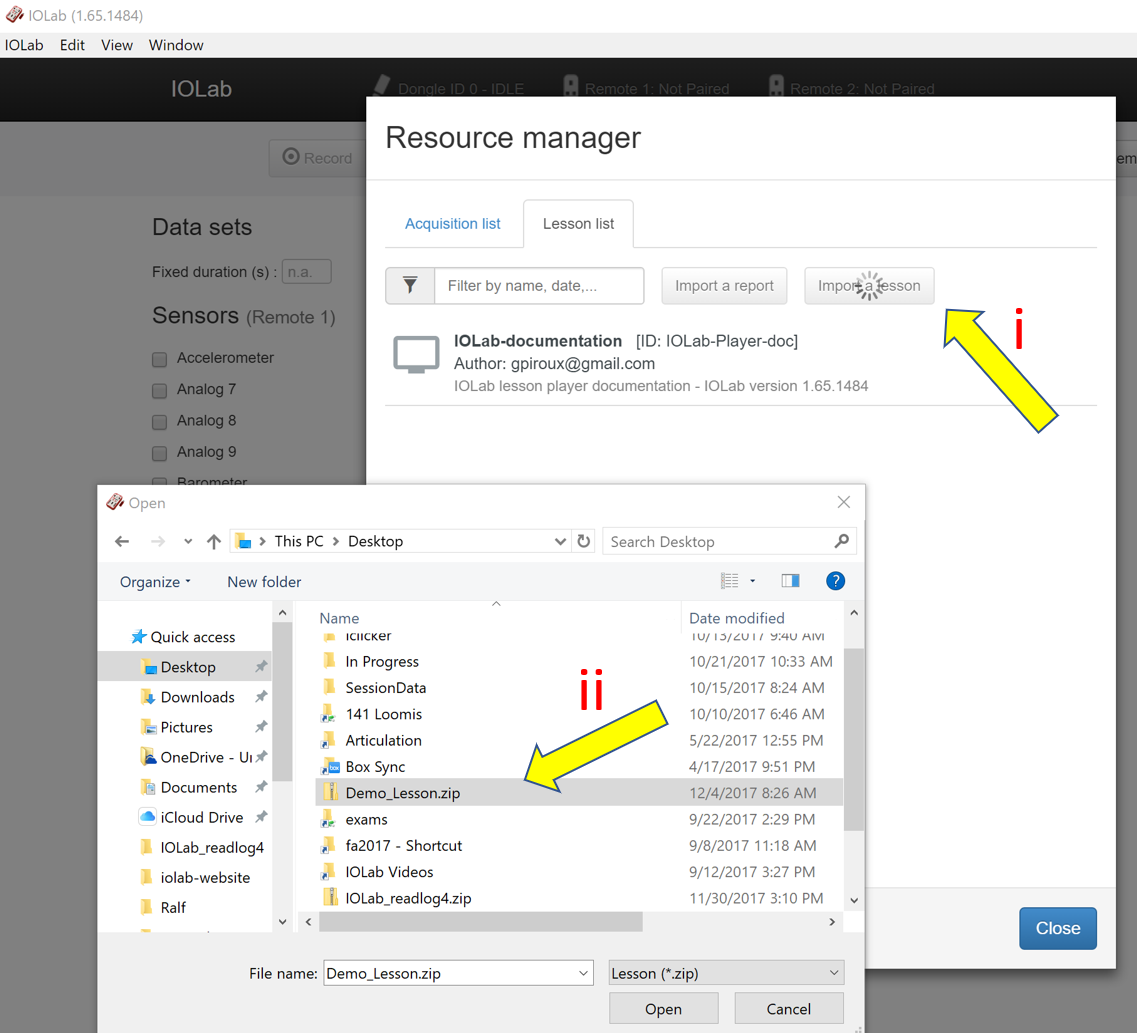Viewport: 1137px width, 1033px height.
Task: Cancel the Open file dialog
Action: coord(789,1009)
